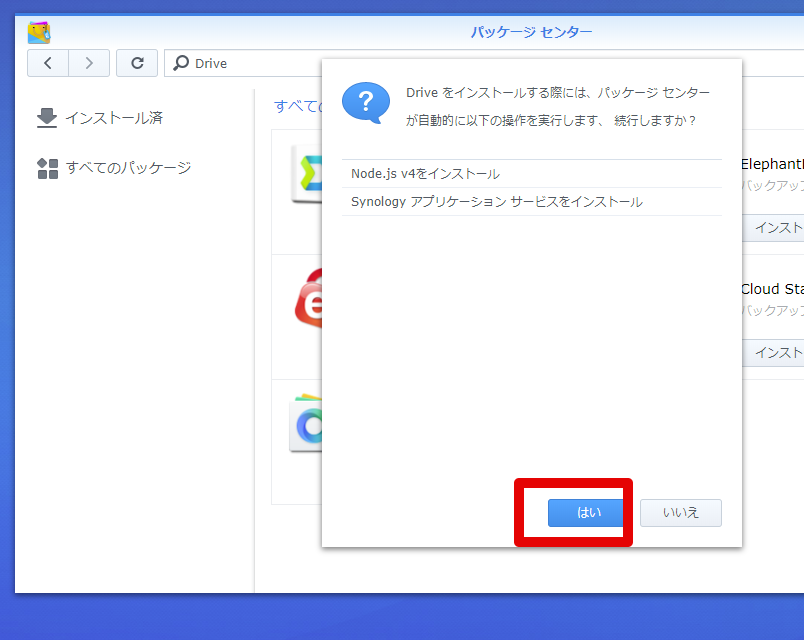Click the green arrow package thumbnail

coord(307,174)
